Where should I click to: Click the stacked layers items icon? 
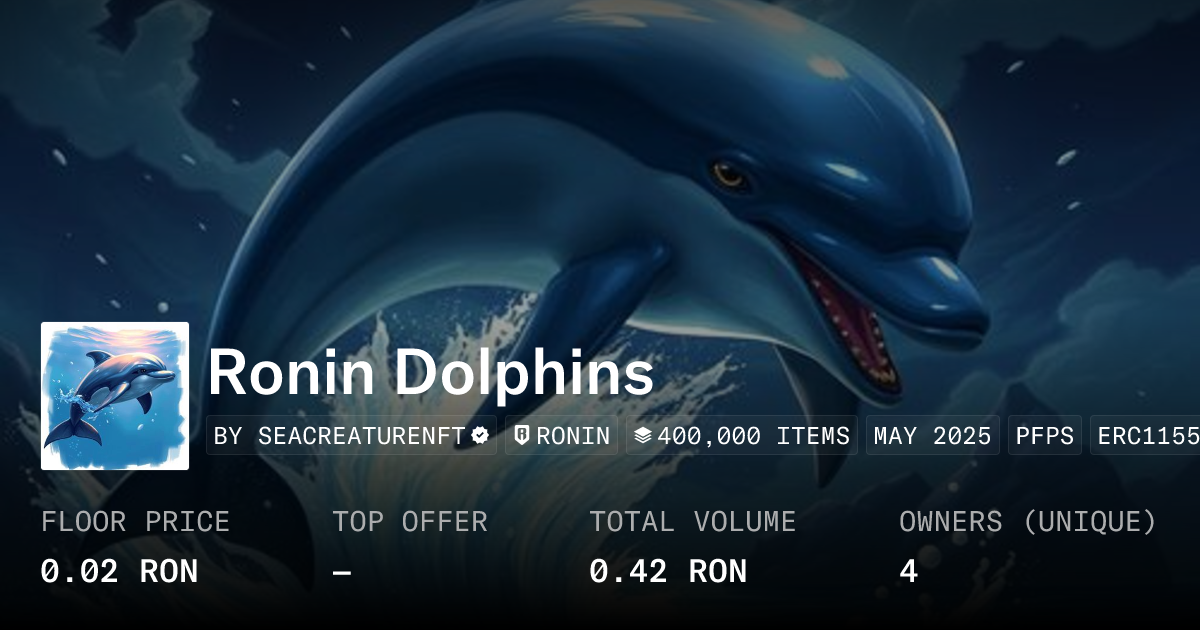tap(643, 436)
